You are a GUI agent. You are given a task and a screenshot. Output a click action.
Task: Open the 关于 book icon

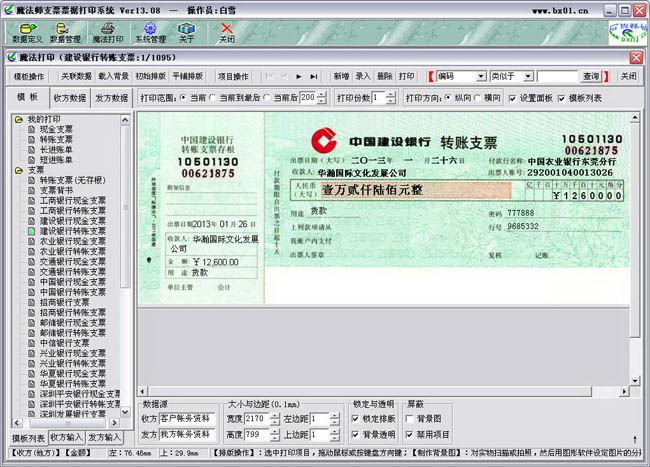pyautogui.click(x=186, y=33)
